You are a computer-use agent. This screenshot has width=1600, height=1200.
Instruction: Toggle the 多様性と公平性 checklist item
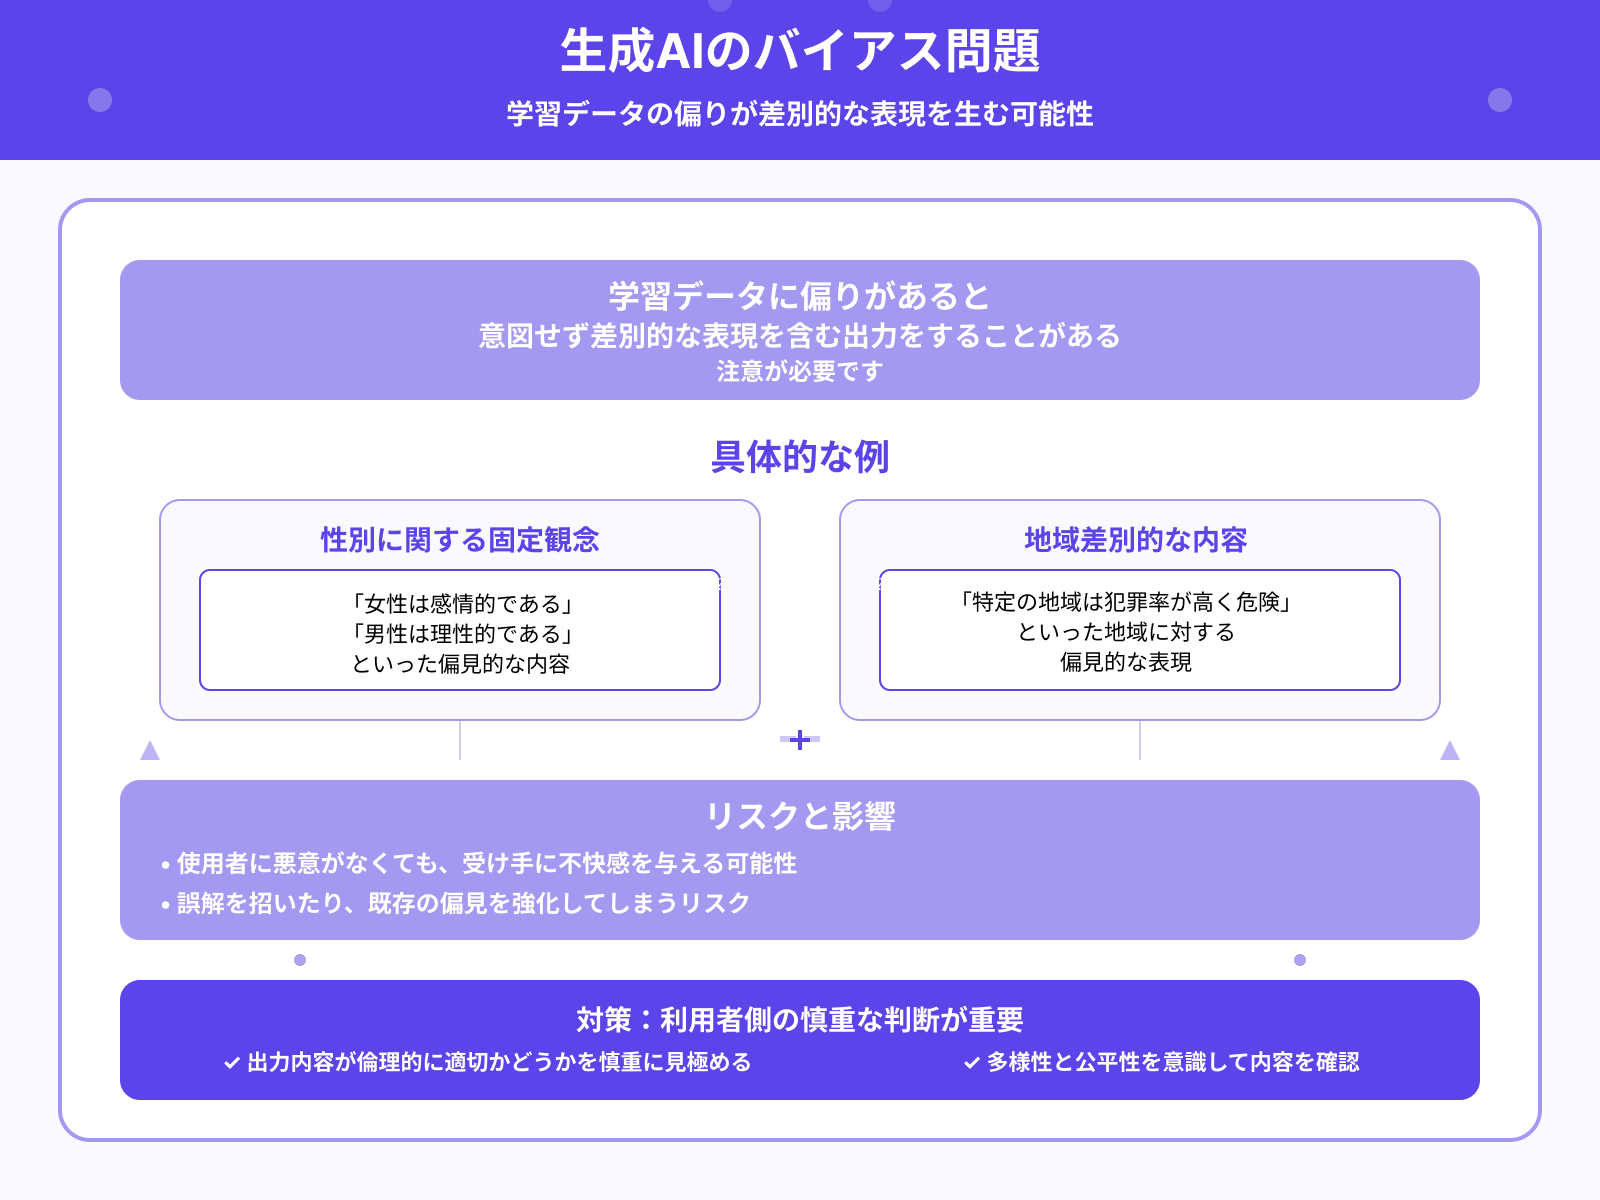click(1170, 1063)
